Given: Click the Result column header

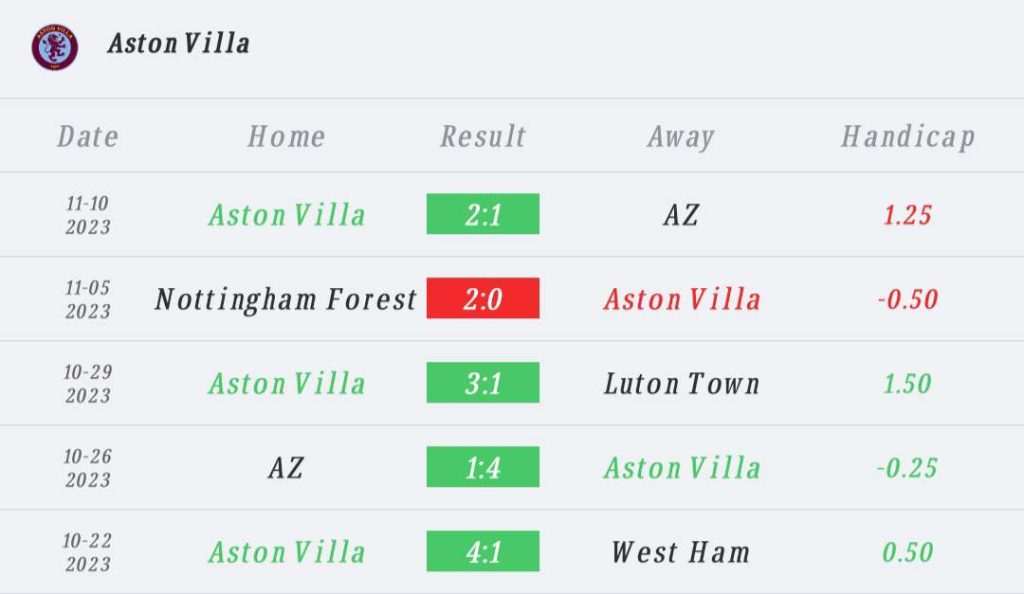Looking at the screenshot, I should 483,136.
